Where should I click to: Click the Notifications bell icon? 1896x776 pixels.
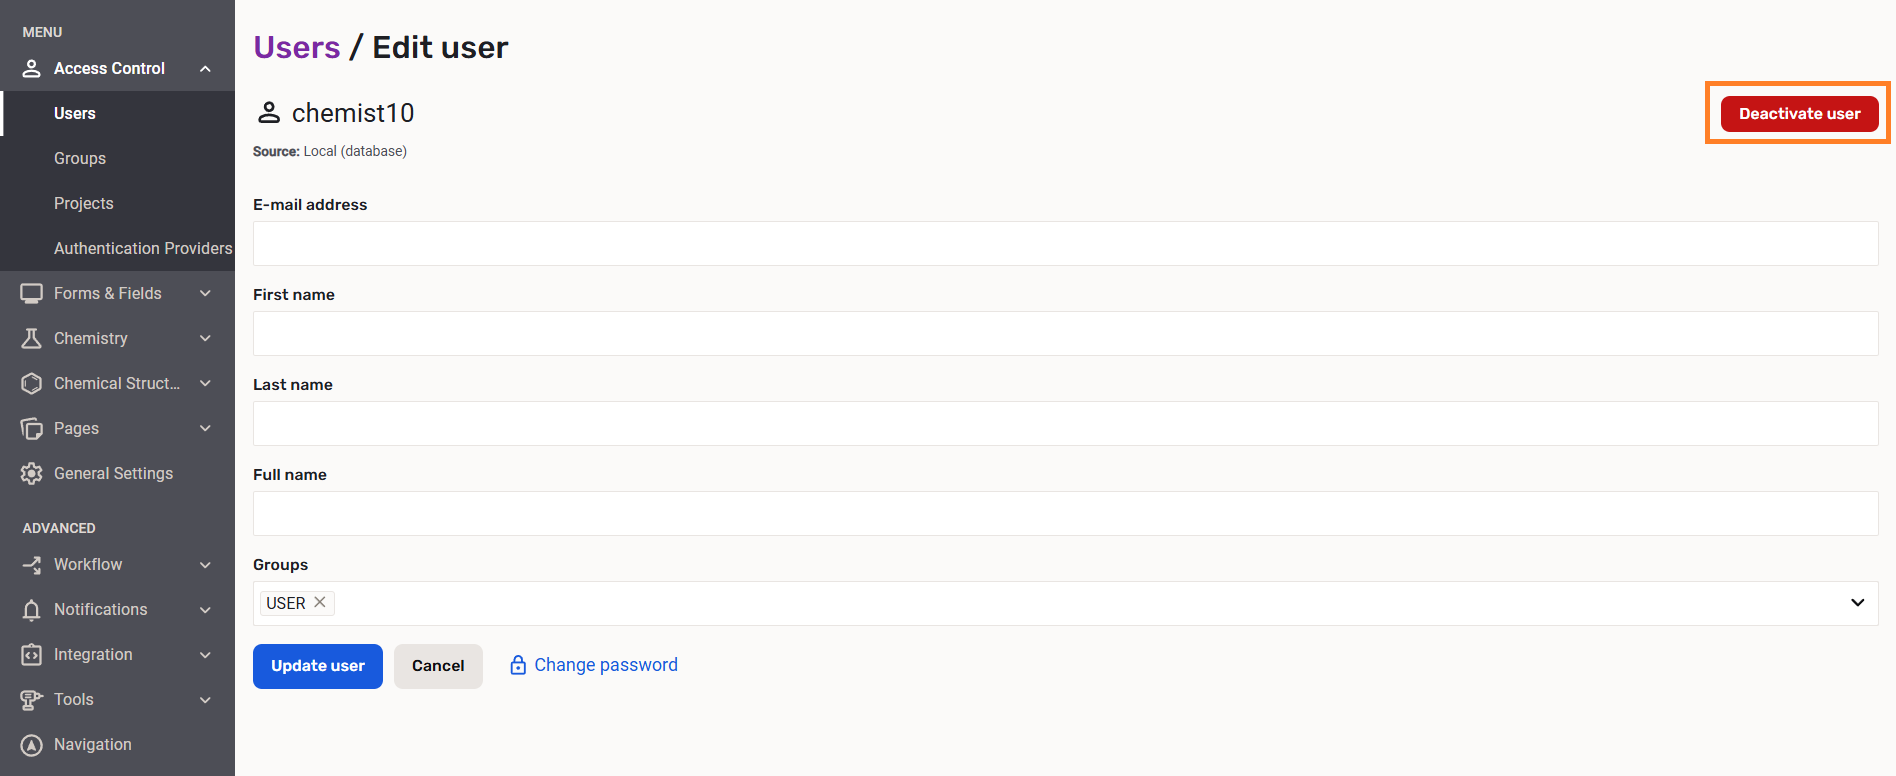point(32,609)
